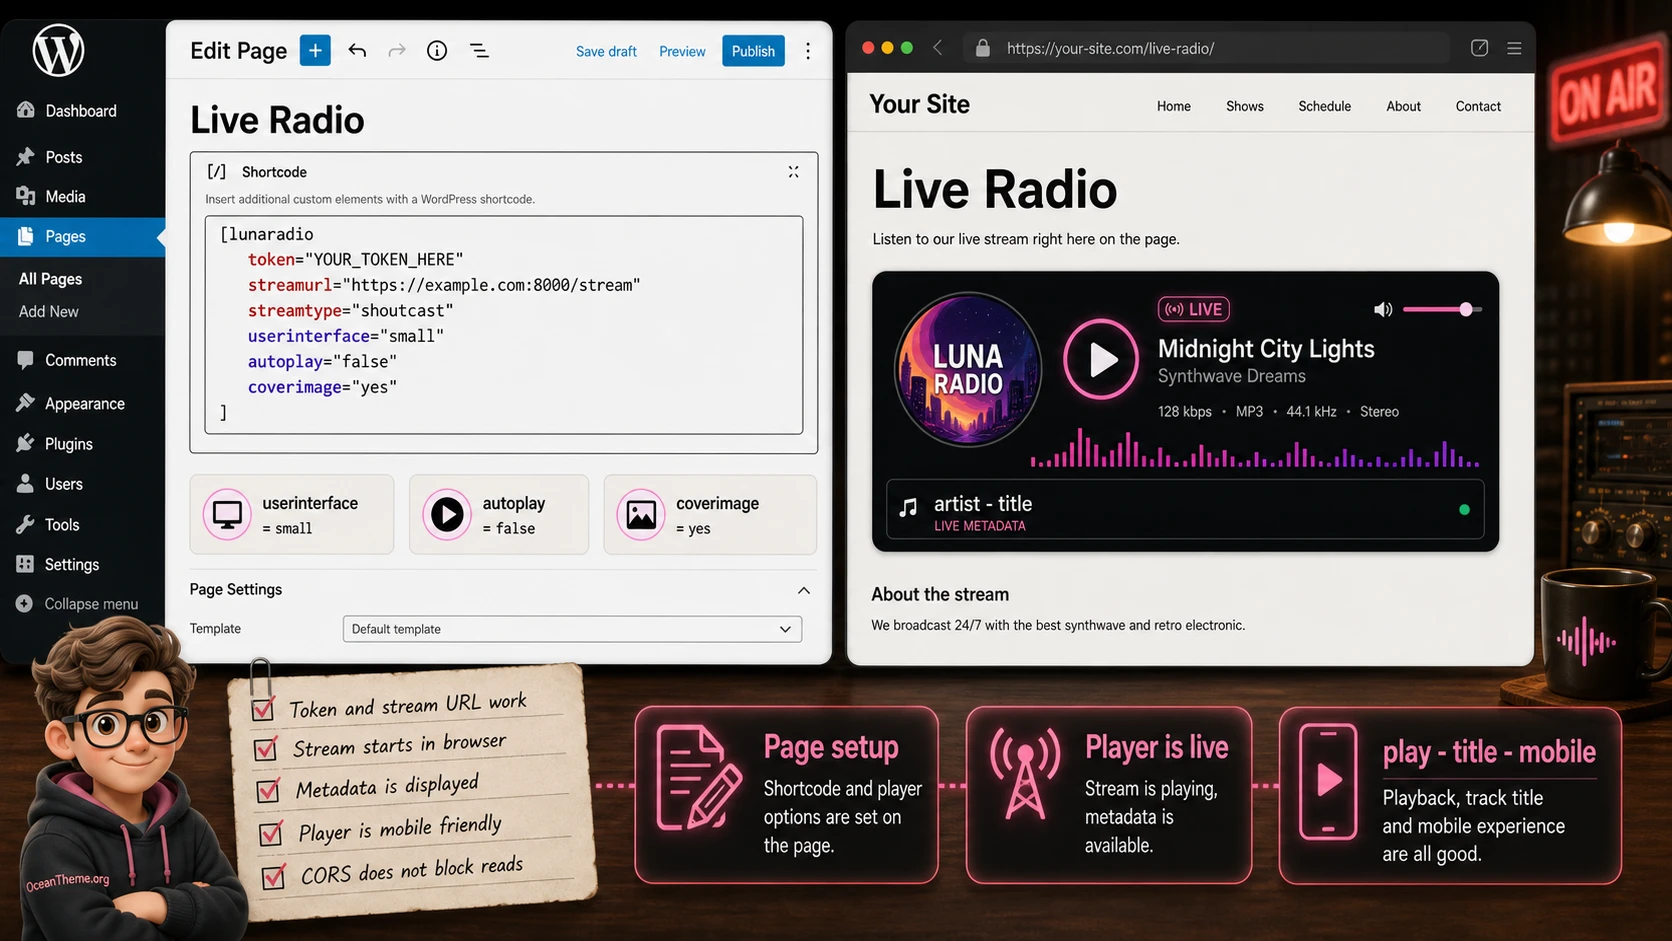Open the browser hamburger menu
Screen dimensions: 1672x941
(1514, 48)
